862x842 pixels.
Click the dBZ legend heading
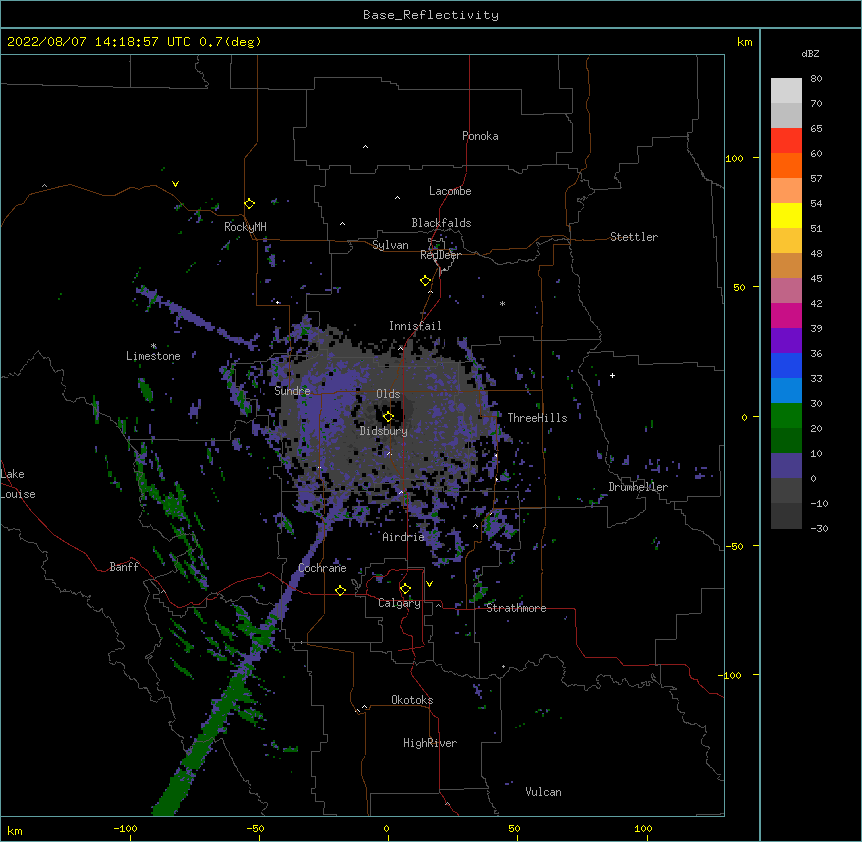point(810,53)
